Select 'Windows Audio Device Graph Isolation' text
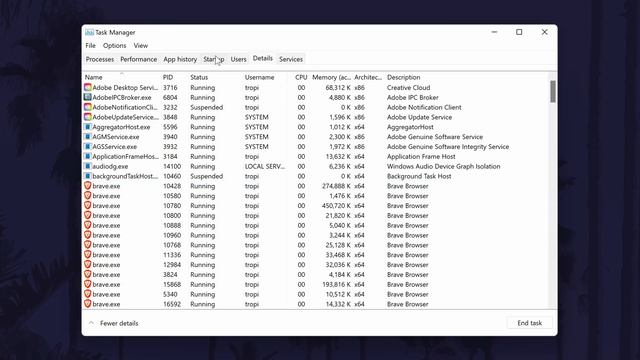 [443, 166]
